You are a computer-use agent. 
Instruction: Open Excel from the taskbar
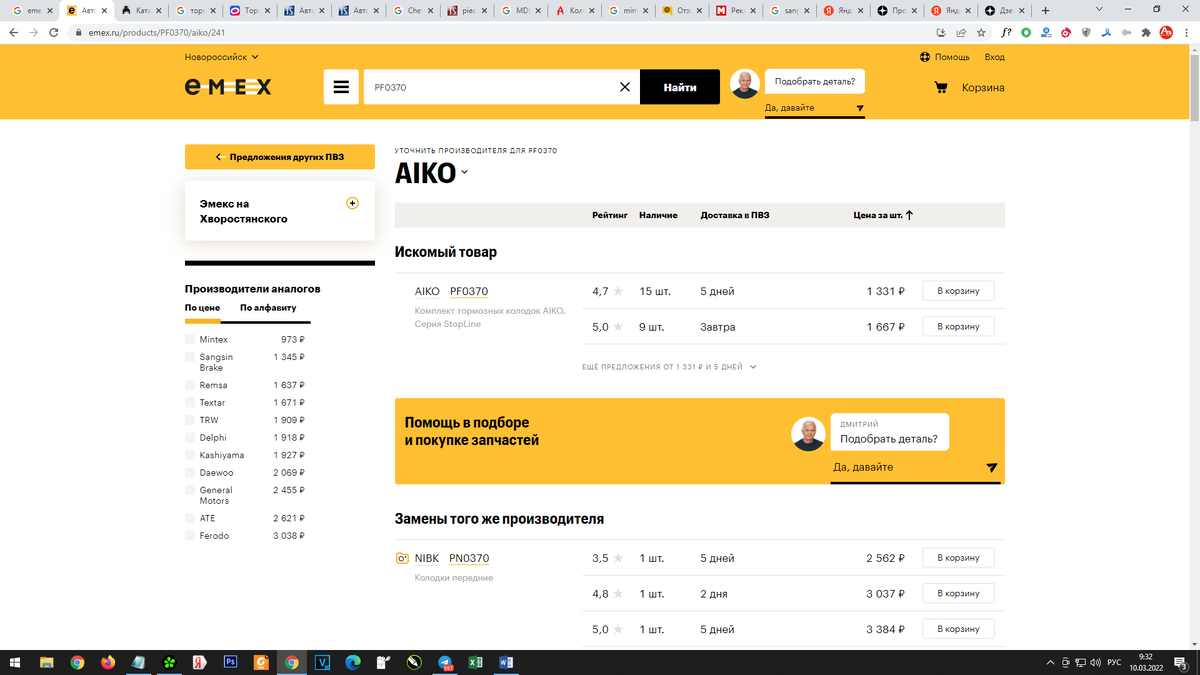click(476, 662)
